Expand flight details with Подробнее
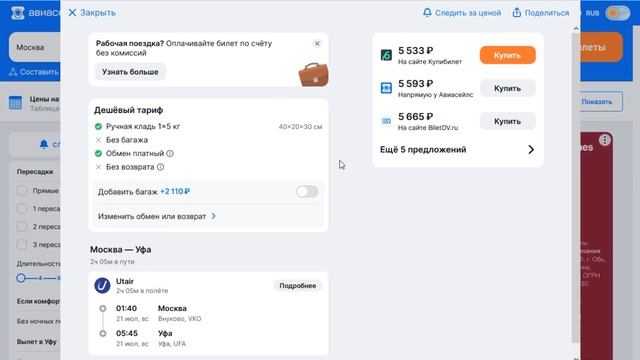The image size is (640, 360). tap(298, 286)
